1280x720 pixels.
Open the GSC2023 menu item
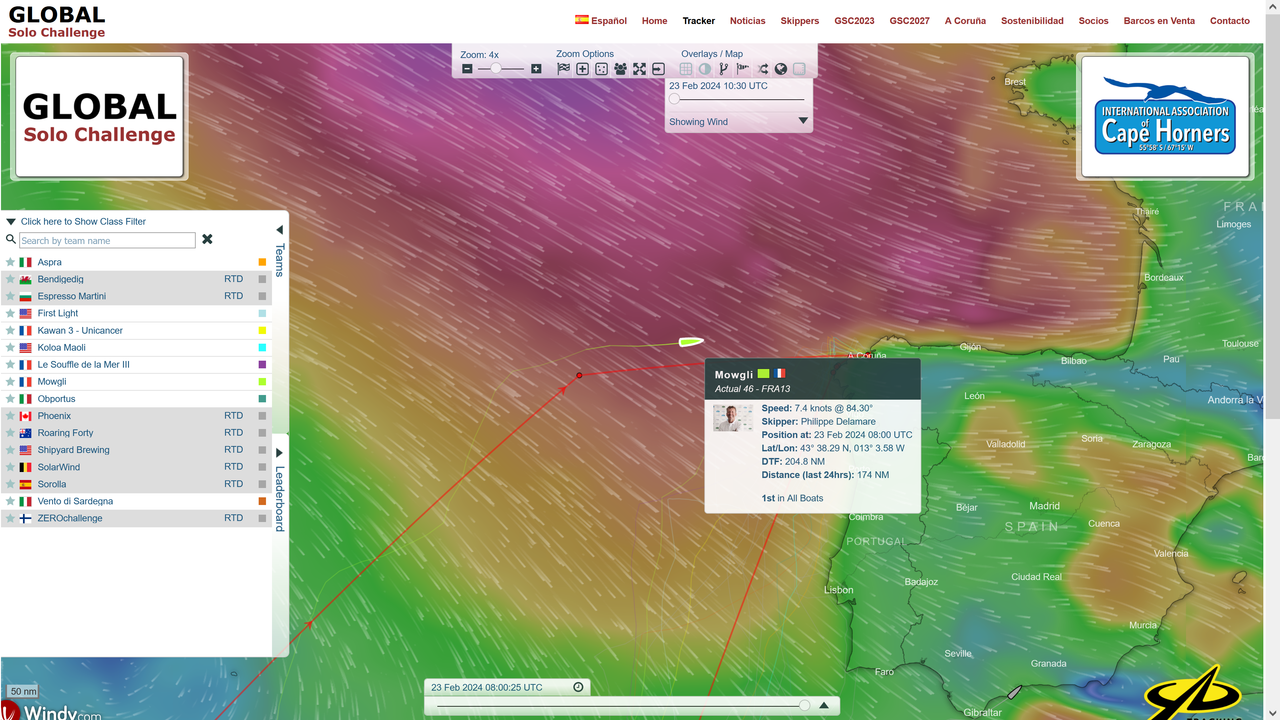[x=854, y=21]
